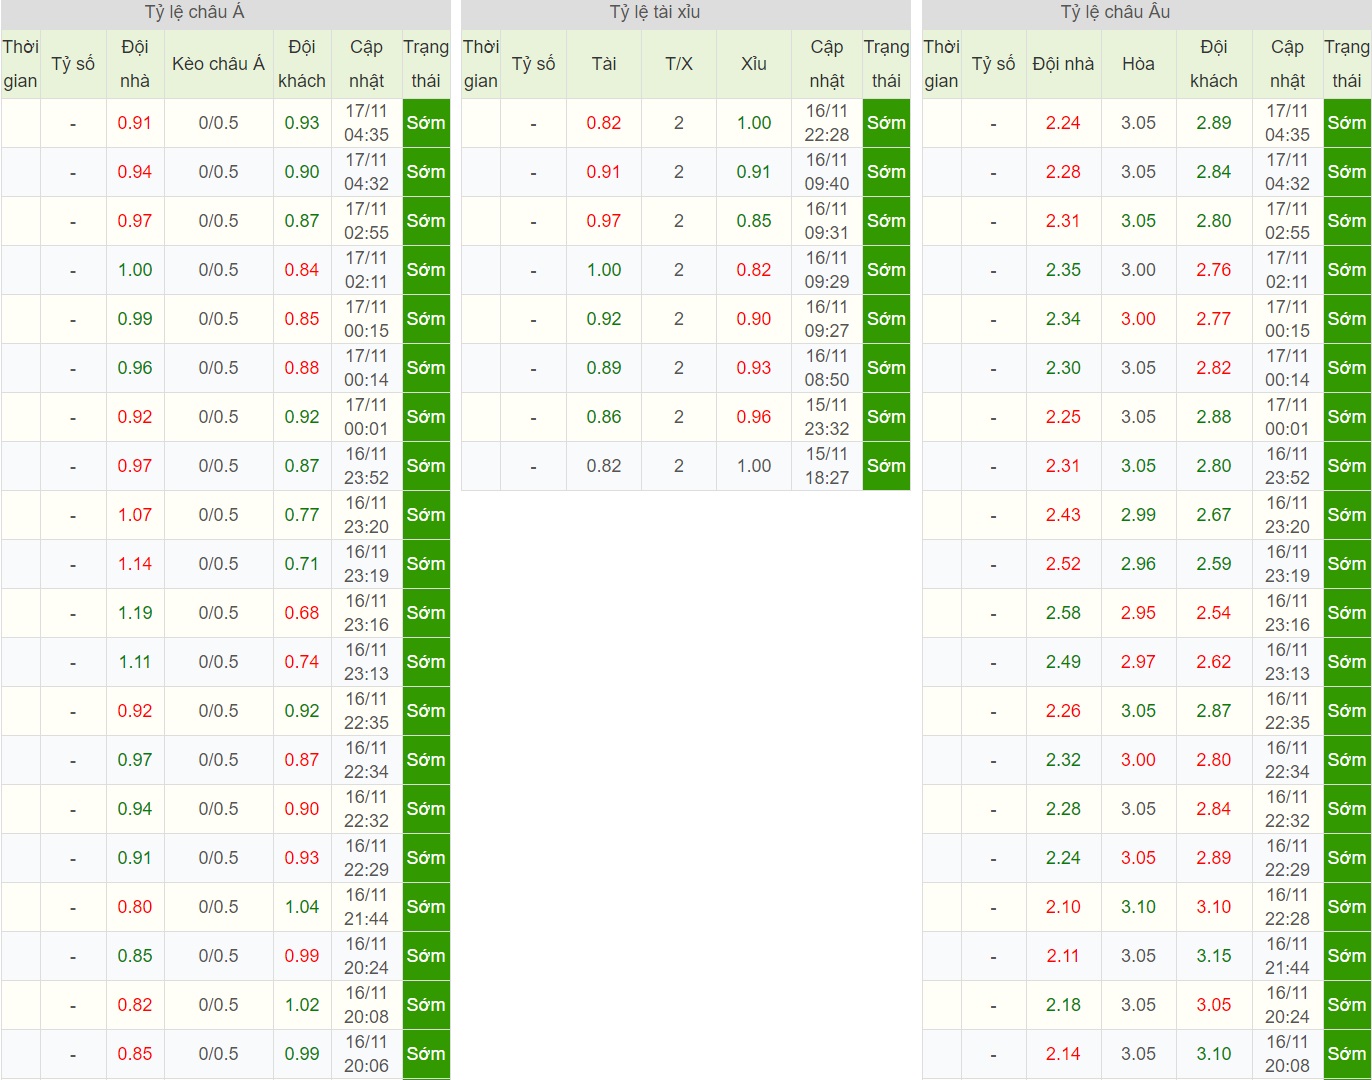This screenshot has height=1080, width=1372.
Task: Click over/under update time 16/11 08:50
Action: [x=827, y=368]
